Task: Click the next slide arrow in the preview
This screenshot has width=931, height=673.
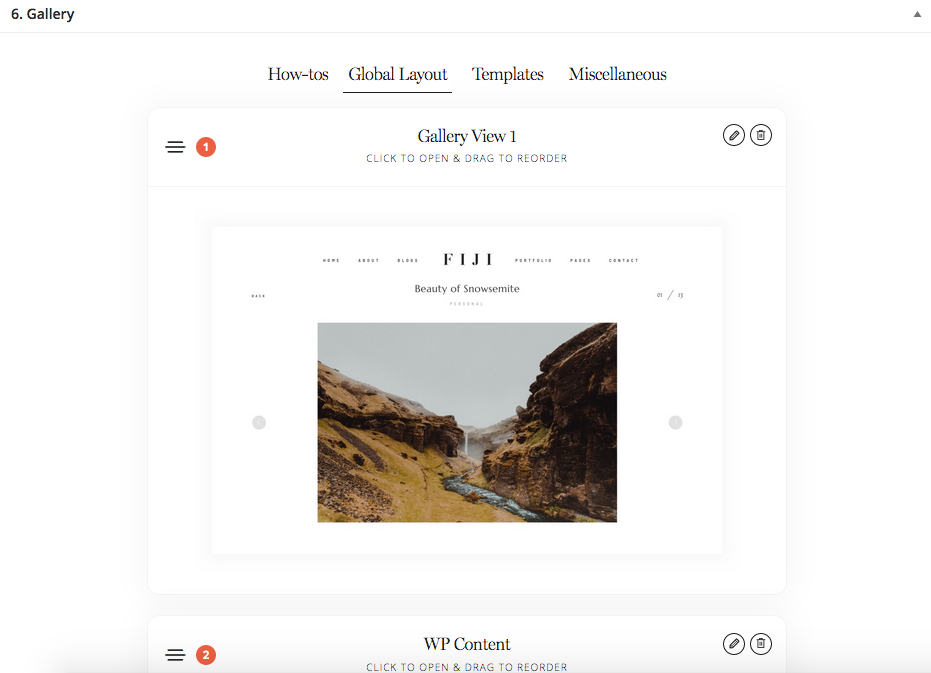Action: tap(676, 422)
